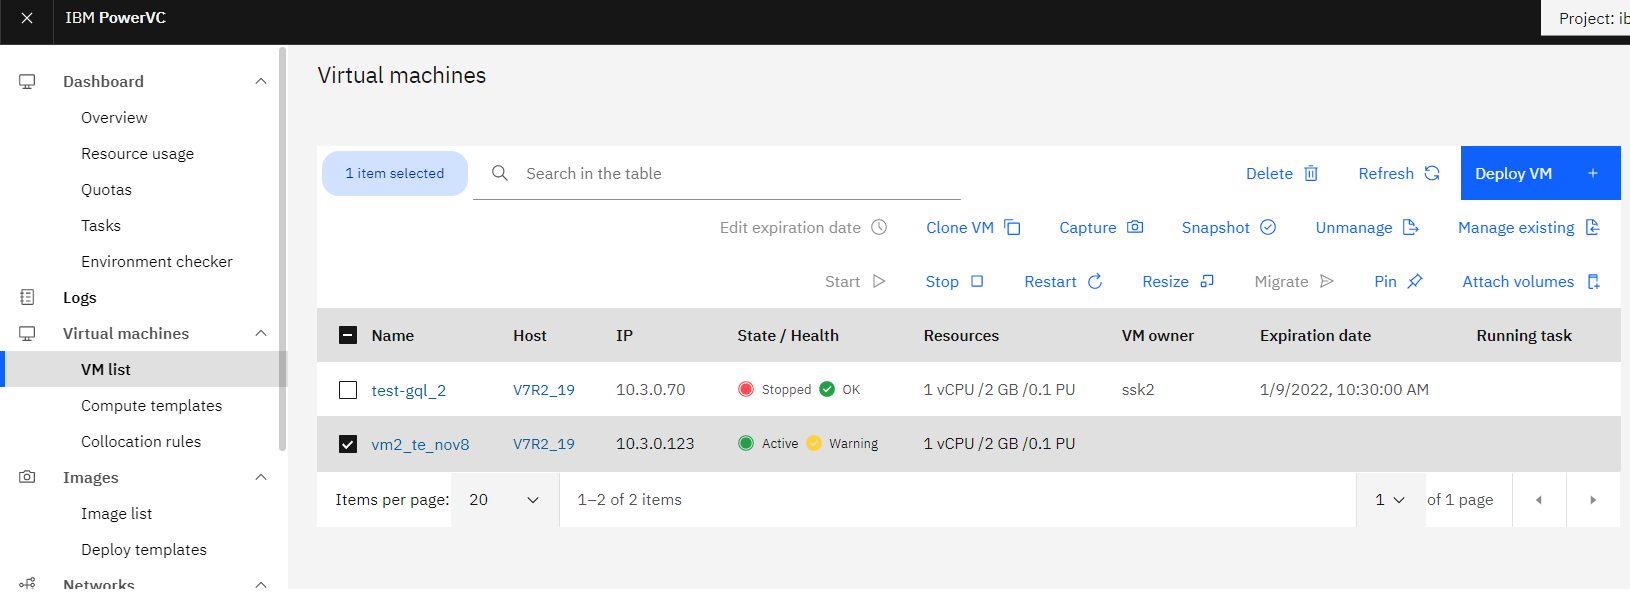Open the test-gql_2 VM link
The image size is (1630, 593).
pyautogui.click(x=408, y=390)
